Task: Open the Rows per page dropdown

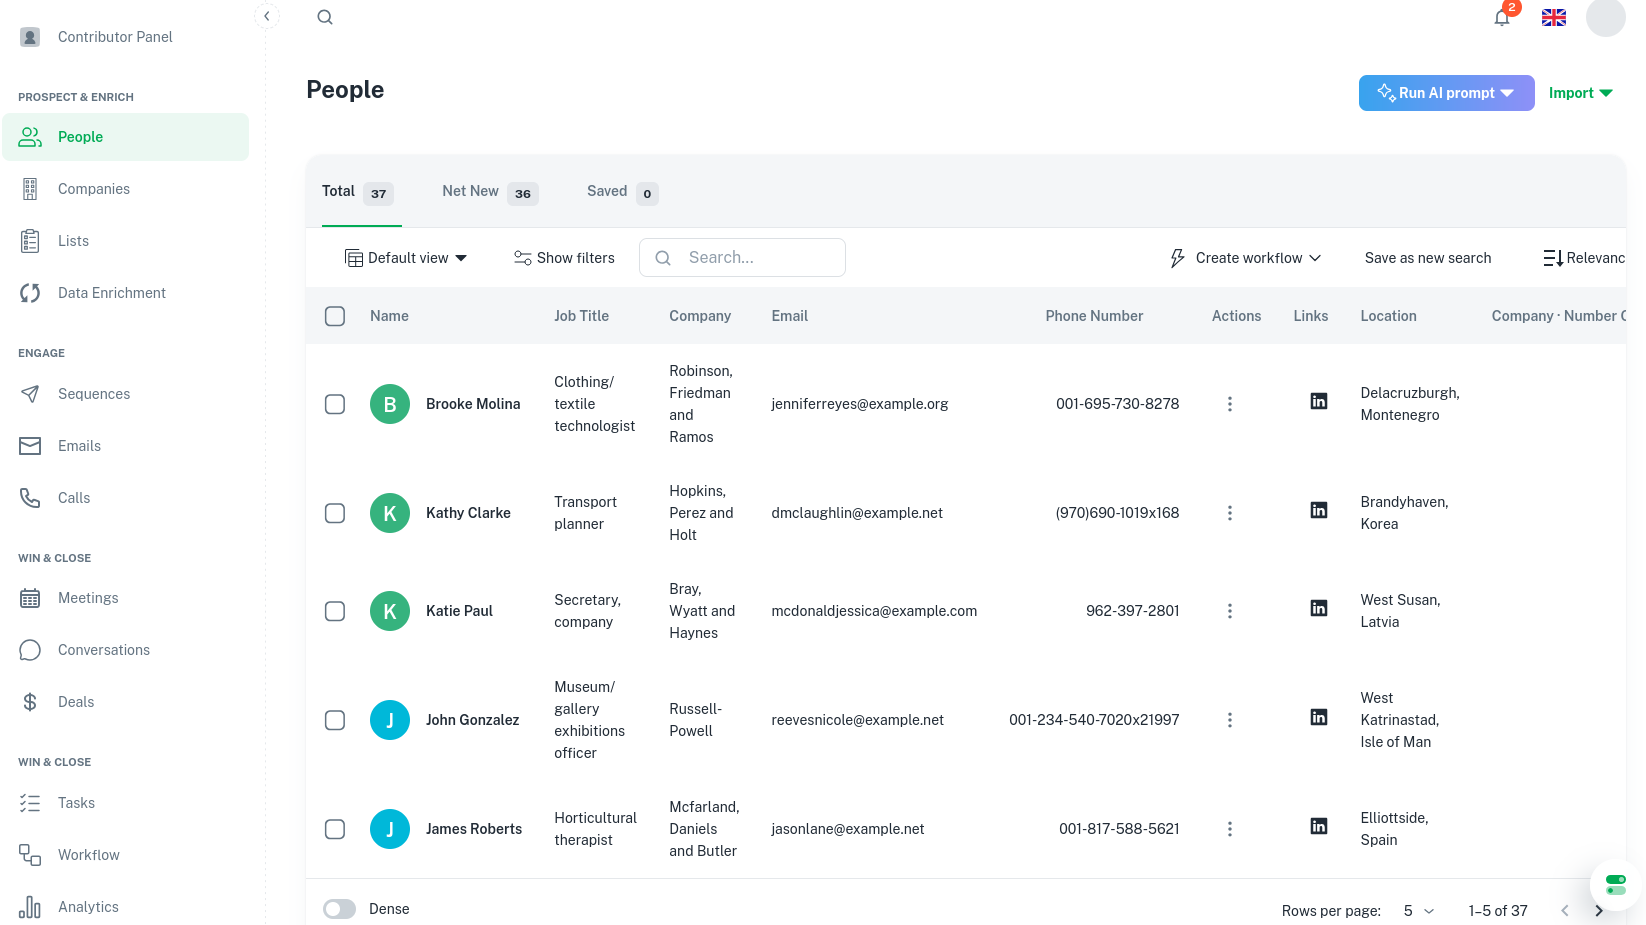Action: tap(1418, 911)
